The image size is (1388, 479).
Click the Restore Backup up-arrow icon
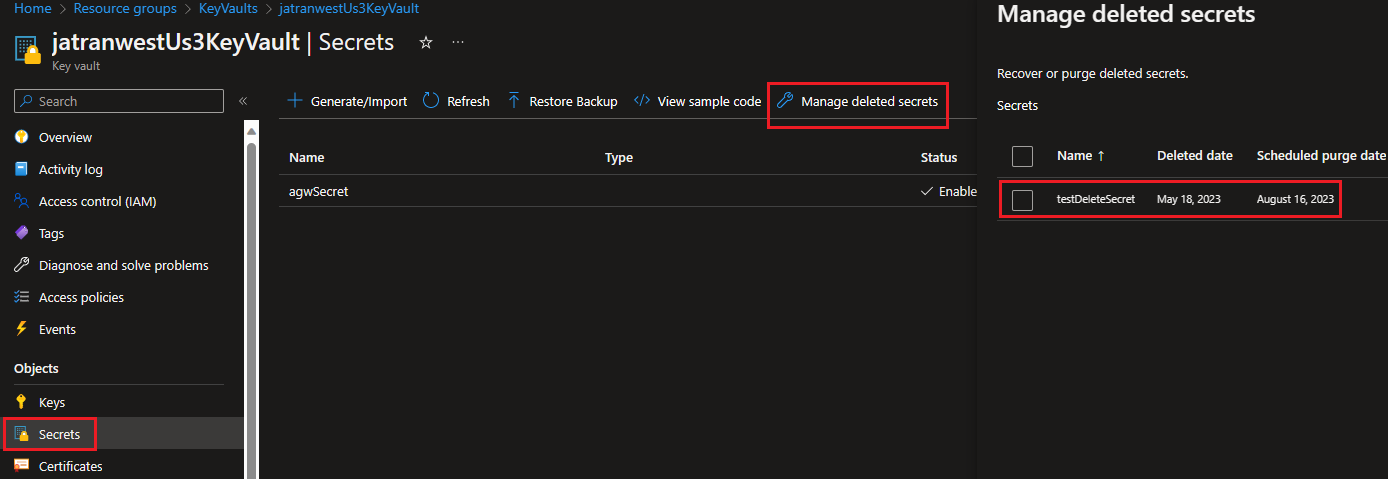tap(514, 101)
